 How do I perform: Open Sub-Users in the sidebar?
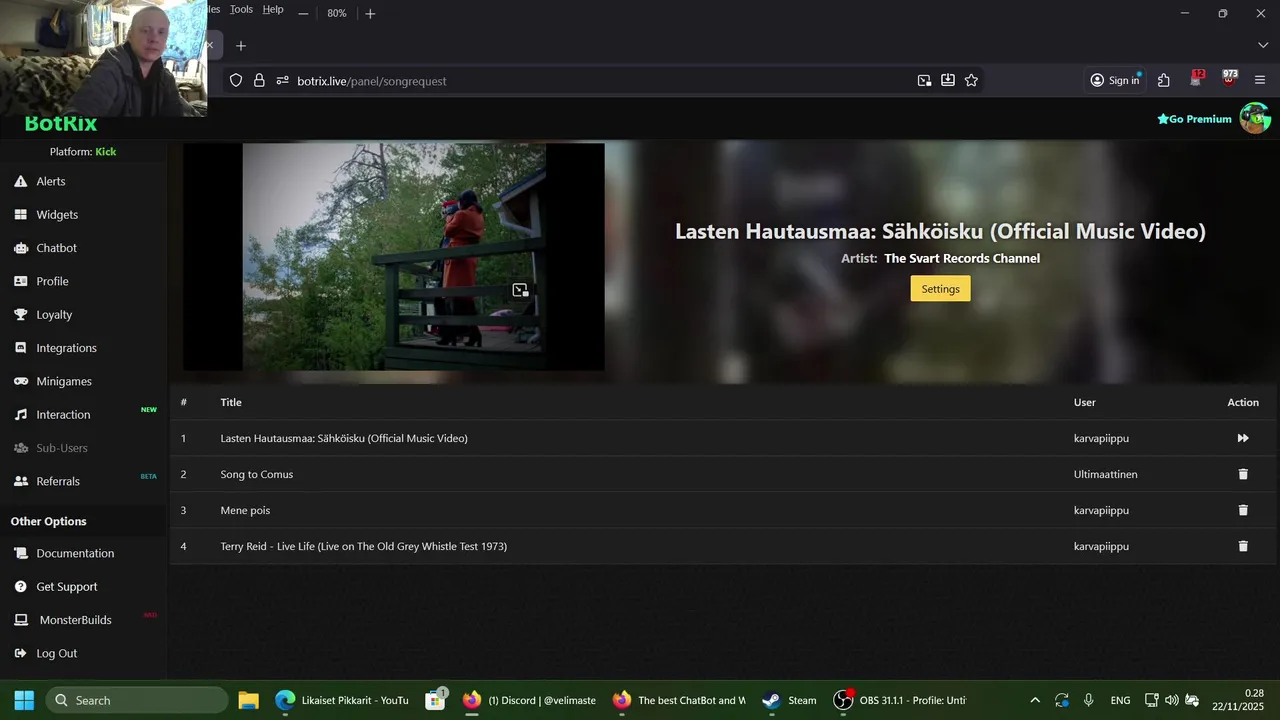(x=62, y=448)
